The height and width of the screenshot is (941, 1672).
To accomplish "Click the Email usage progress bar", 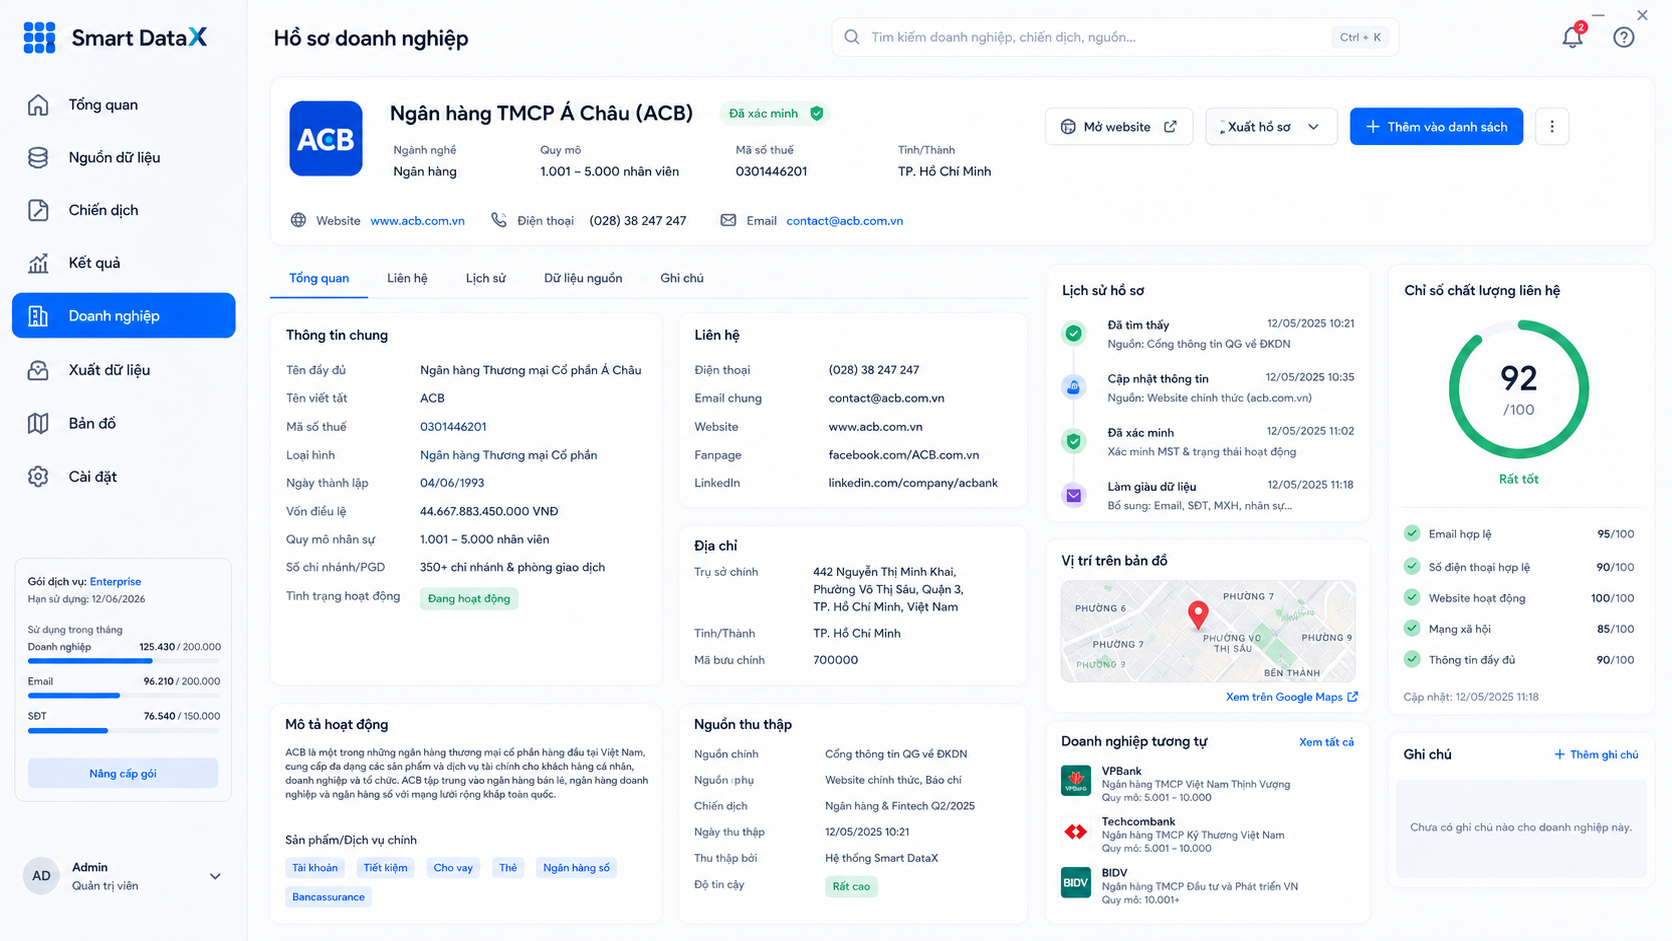I will [123, 696].
